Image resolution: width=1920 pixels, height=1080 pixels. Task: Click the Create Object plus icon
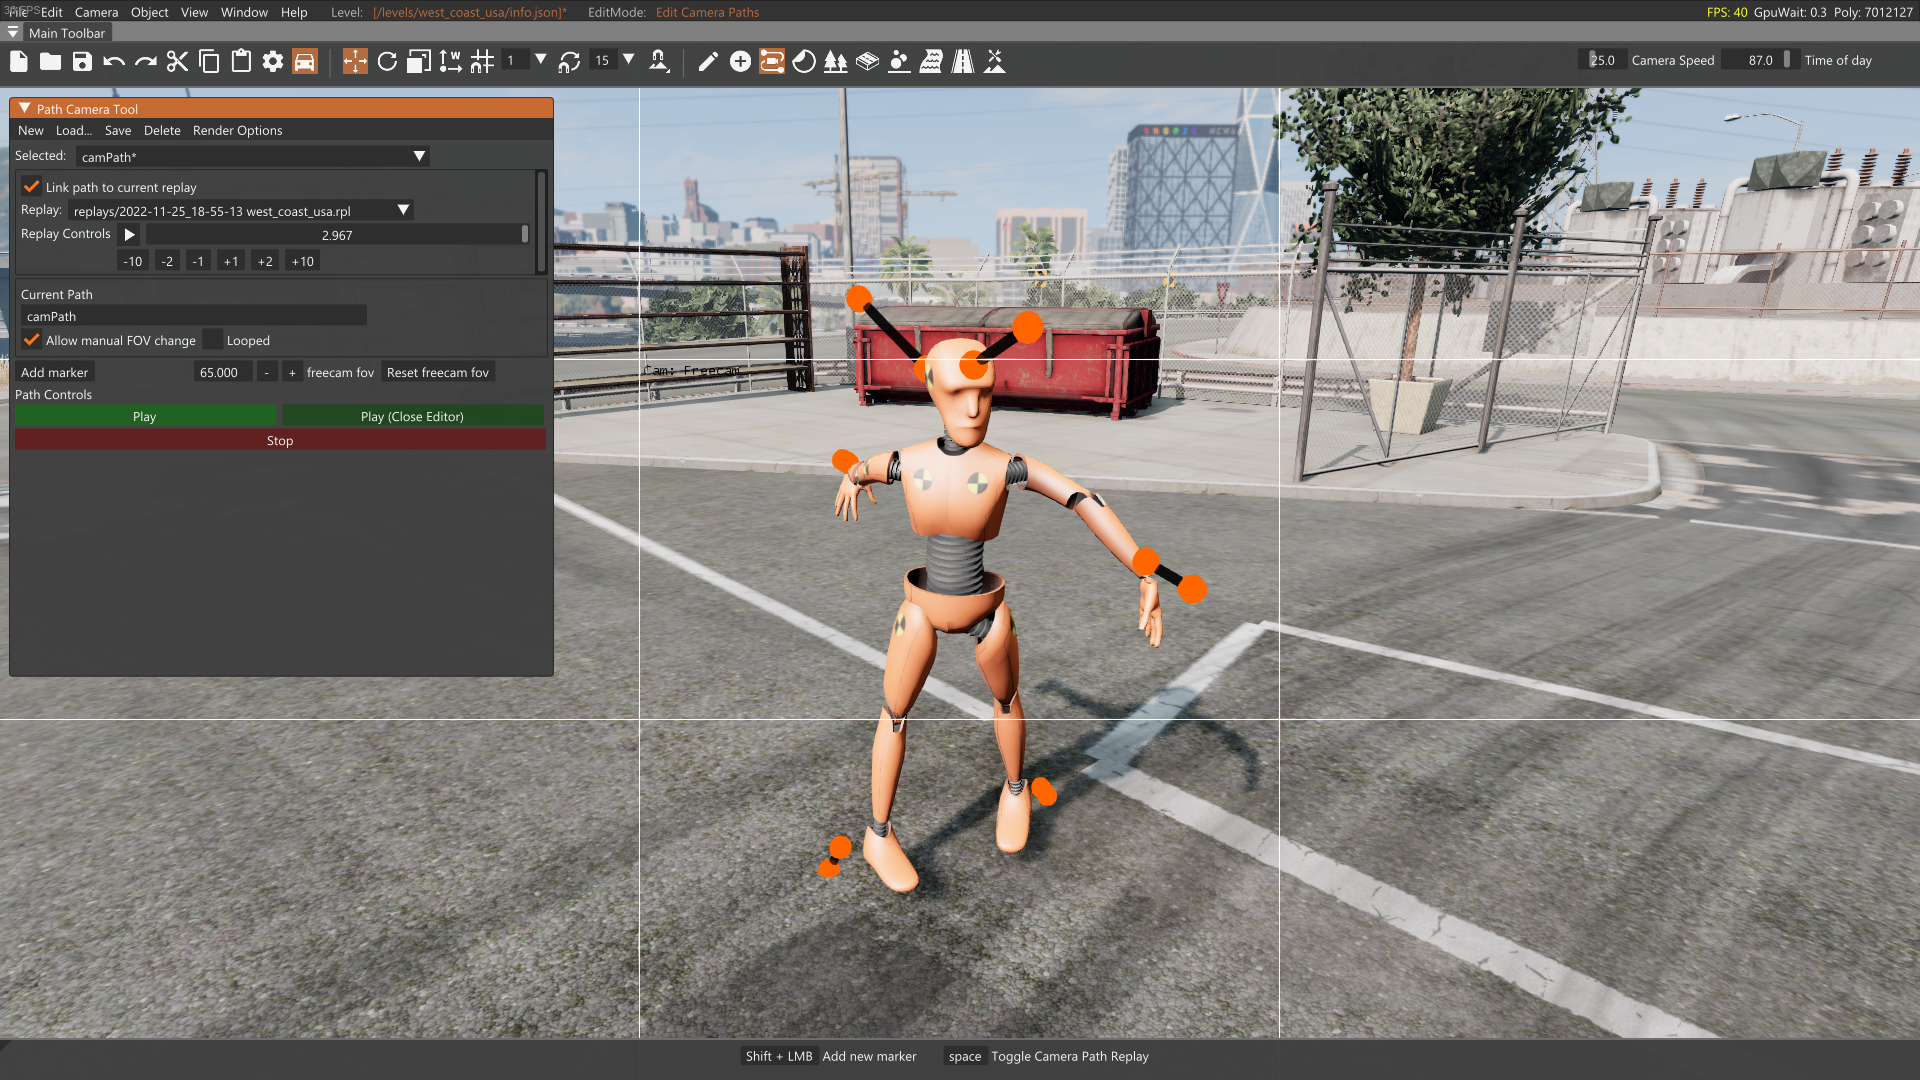[x=740, y=61]
